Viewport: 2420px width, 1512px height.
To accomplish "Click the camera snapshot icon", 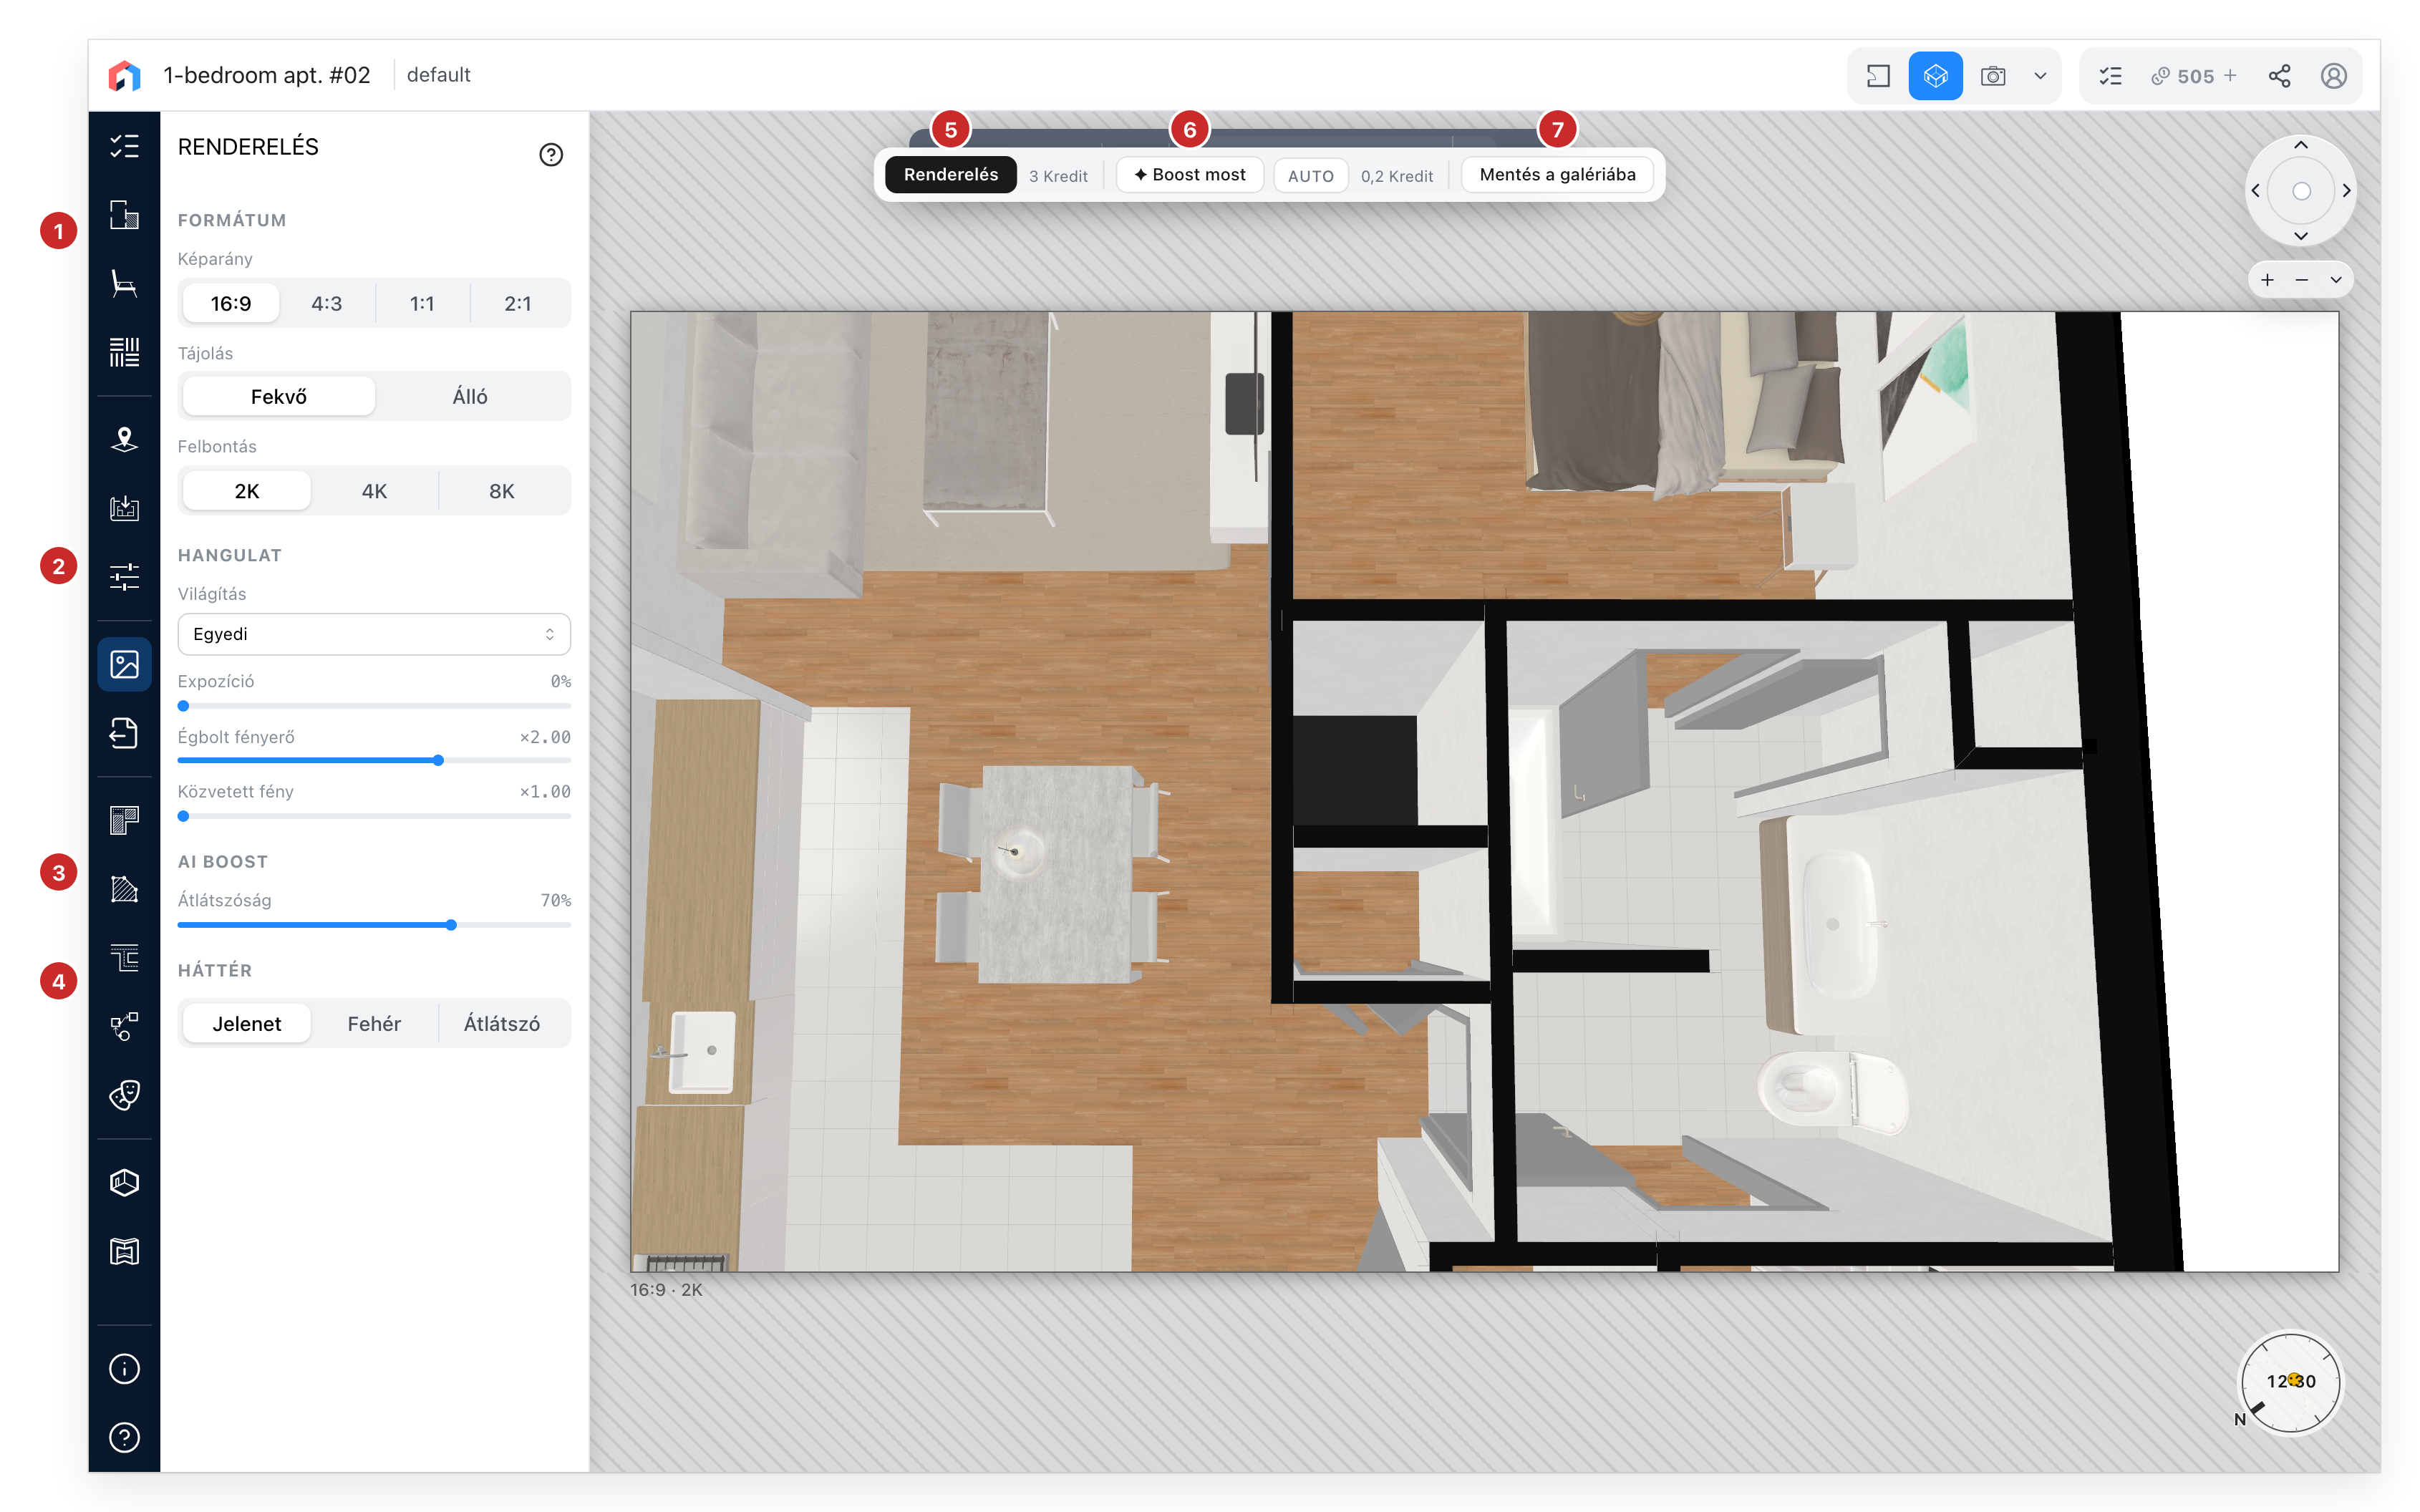I will 1992,76.
